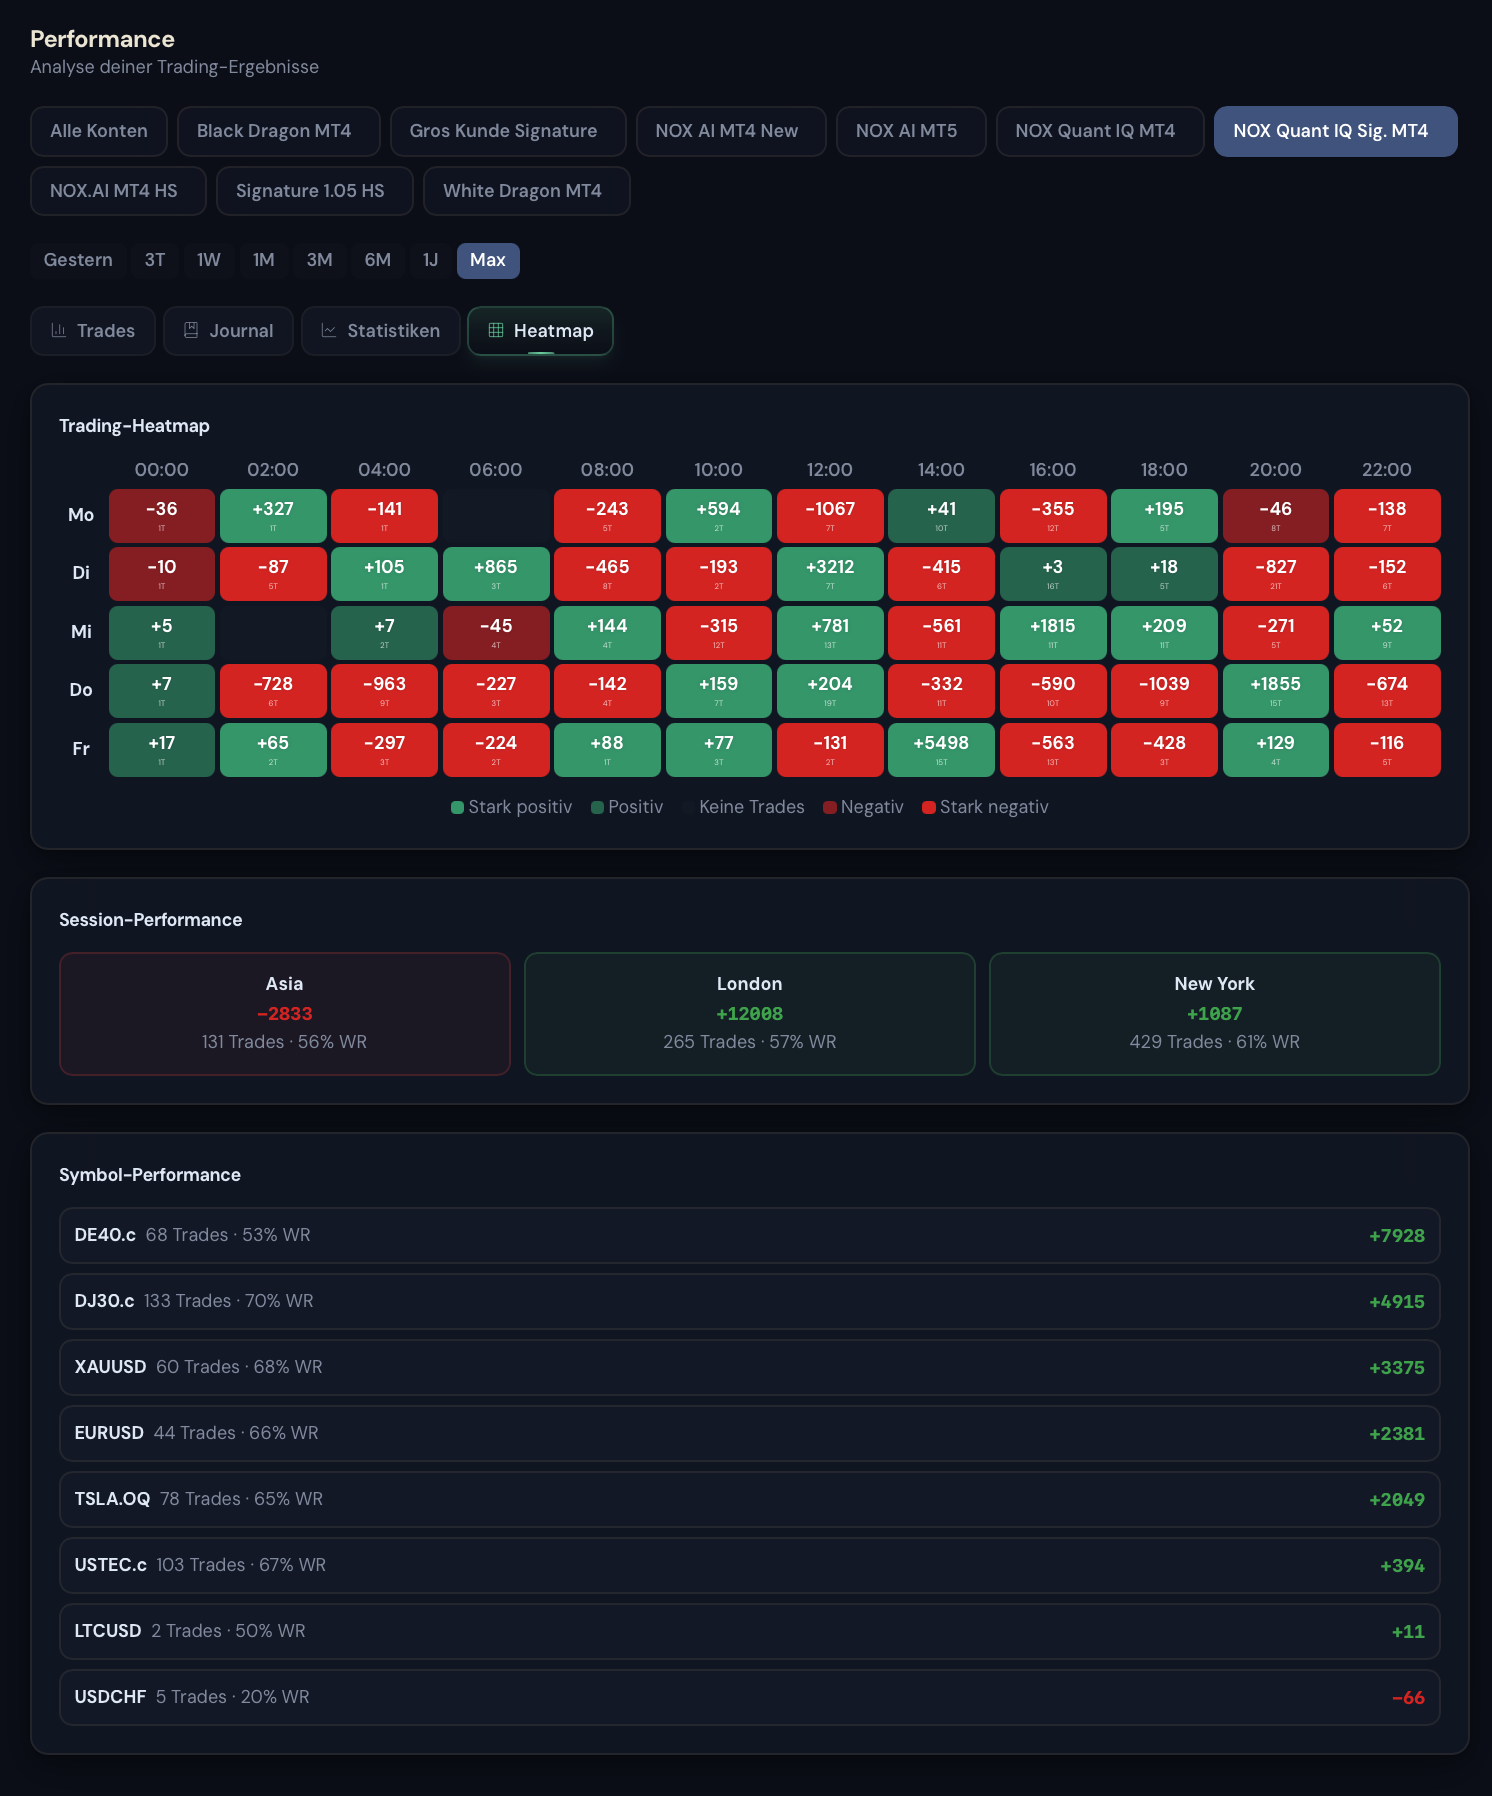Screen dimensions: 1492x1796
Task: Open the Trades tab
Action: click(93, 331)
